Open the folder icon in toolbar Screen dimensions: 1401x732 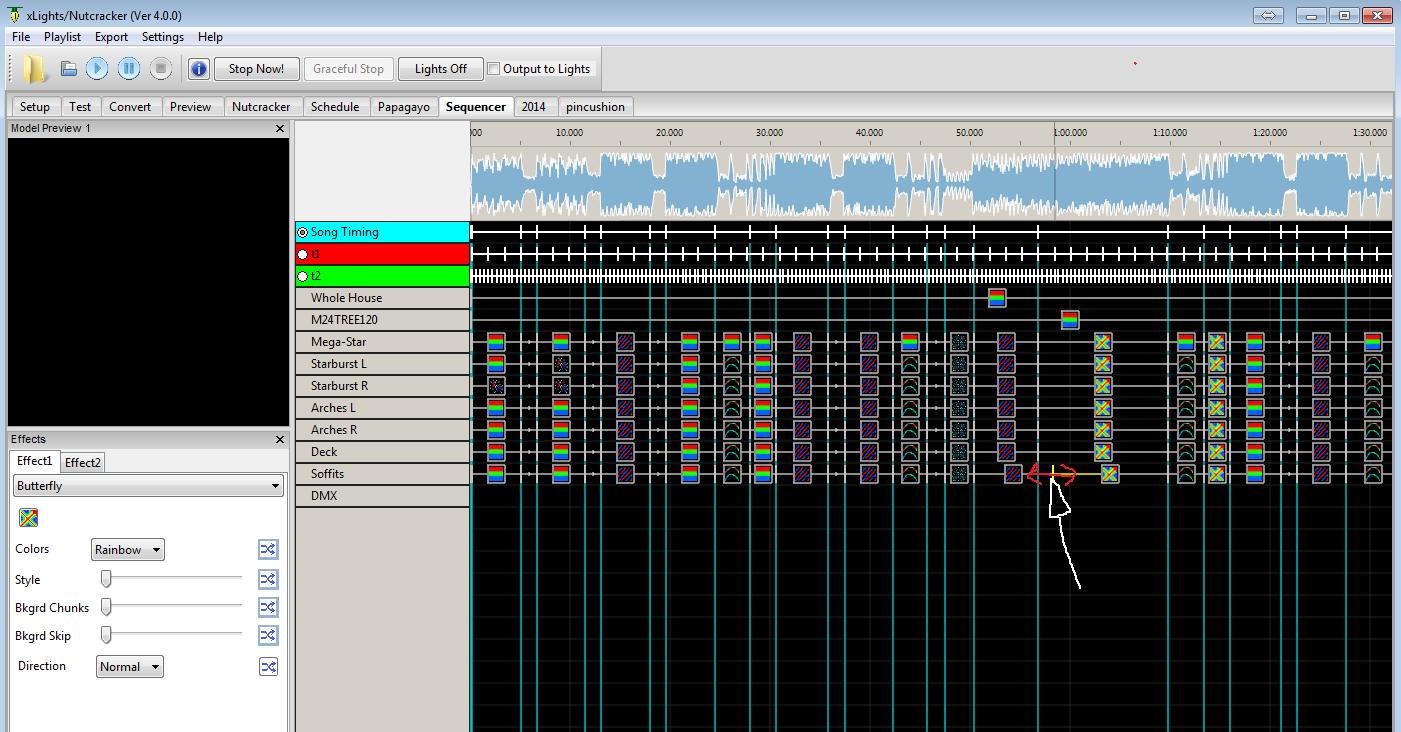coord(35,69)
